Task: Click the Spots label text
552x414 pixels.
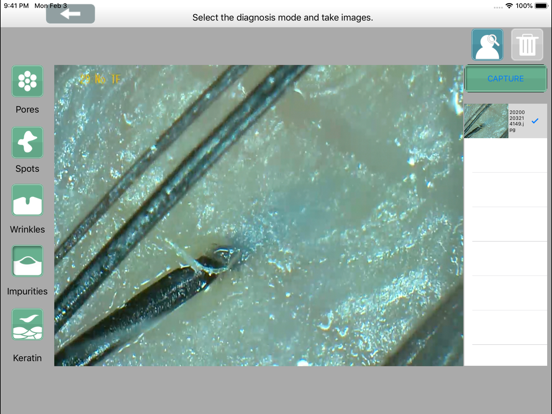Action: [x=27, y=169]
